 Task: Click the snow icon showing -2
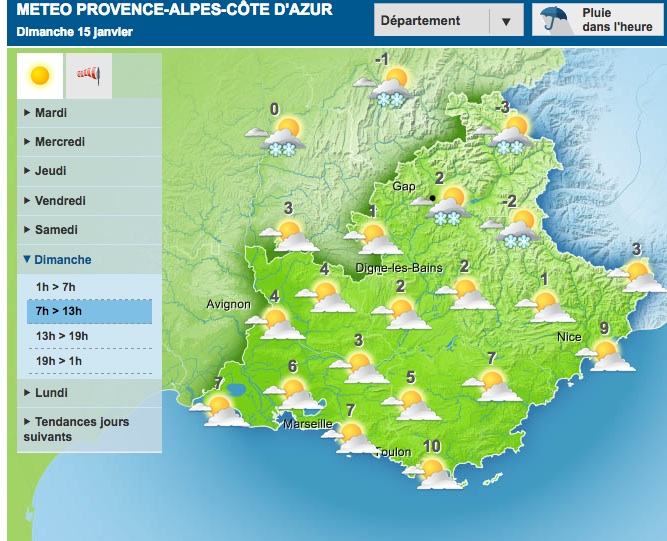511,230
